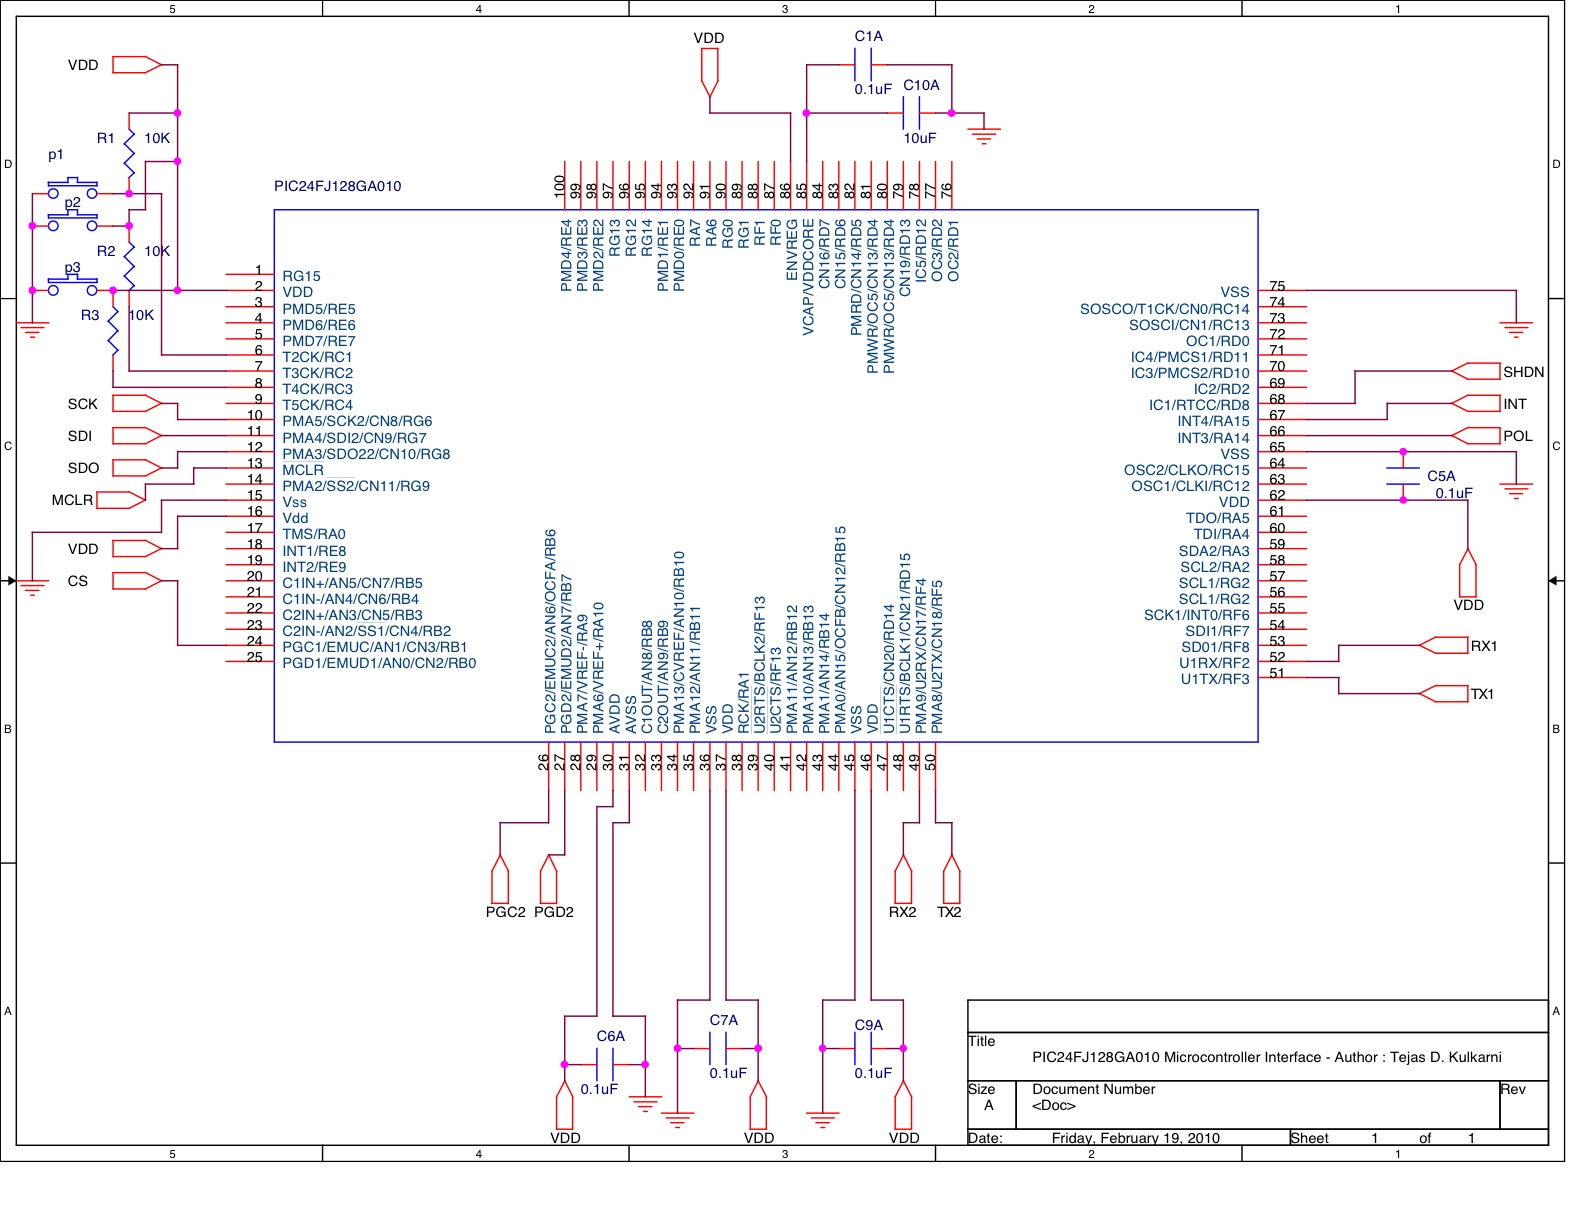
Task: Click the U1RX/RF2 pin label
Action: click(x=1215, y=663)
